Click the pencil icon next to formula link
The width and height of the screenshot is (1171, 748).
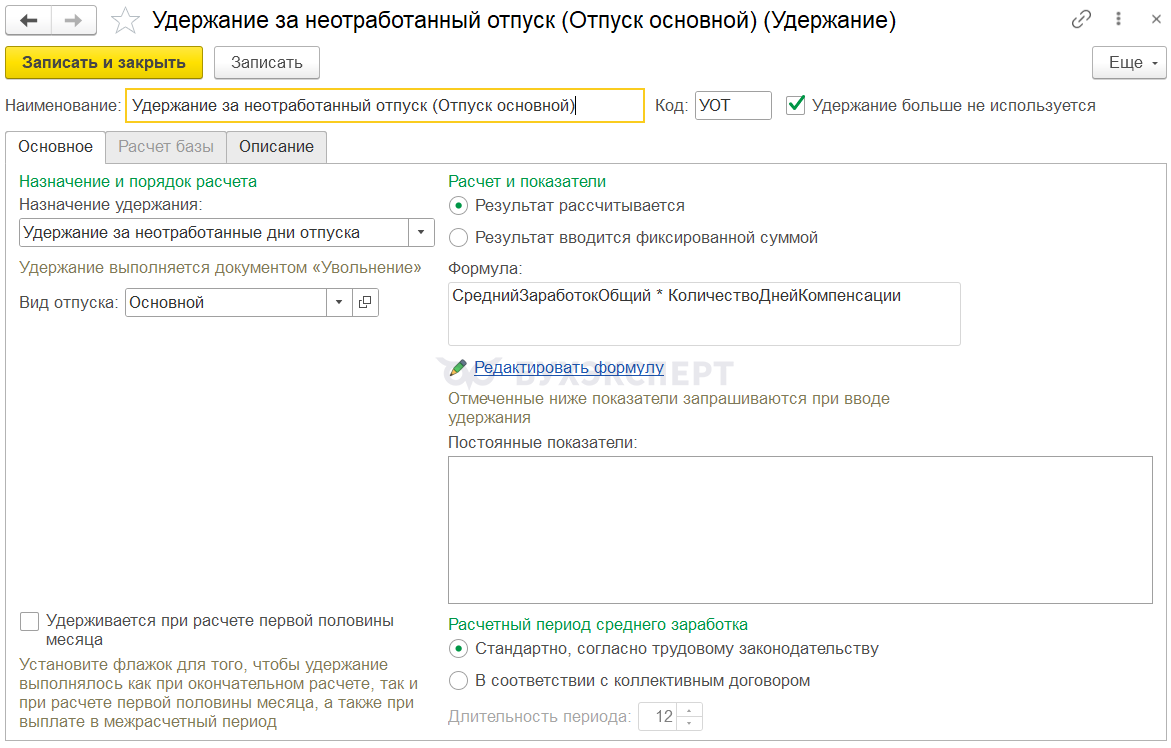458,368
